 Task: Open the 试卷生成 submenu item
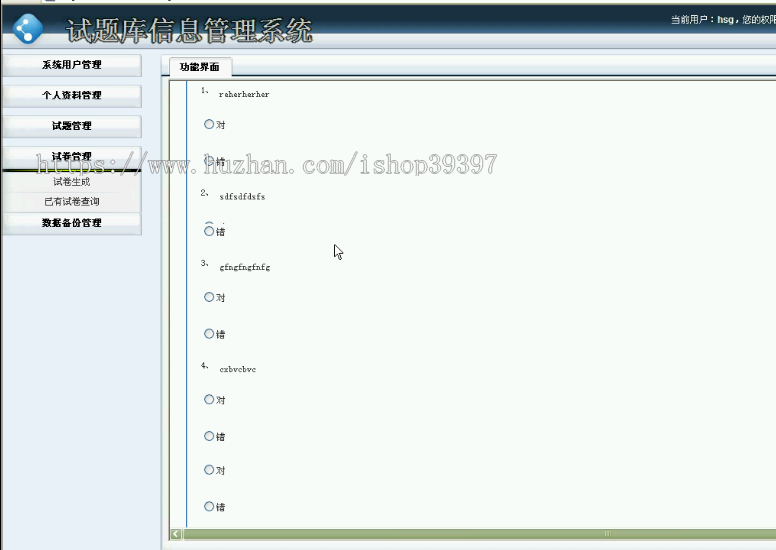(72, 182)
